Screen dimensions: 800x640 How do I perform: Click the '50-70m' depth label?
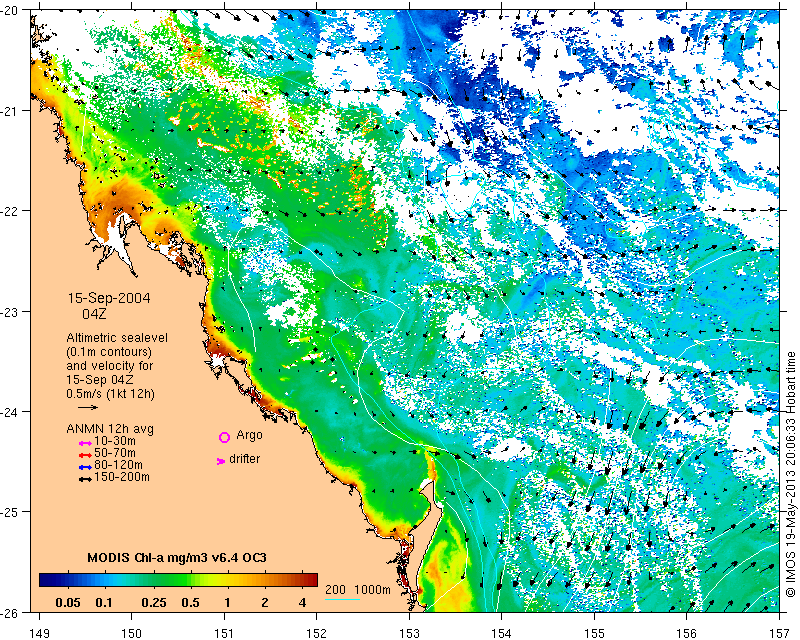[115, 453]
